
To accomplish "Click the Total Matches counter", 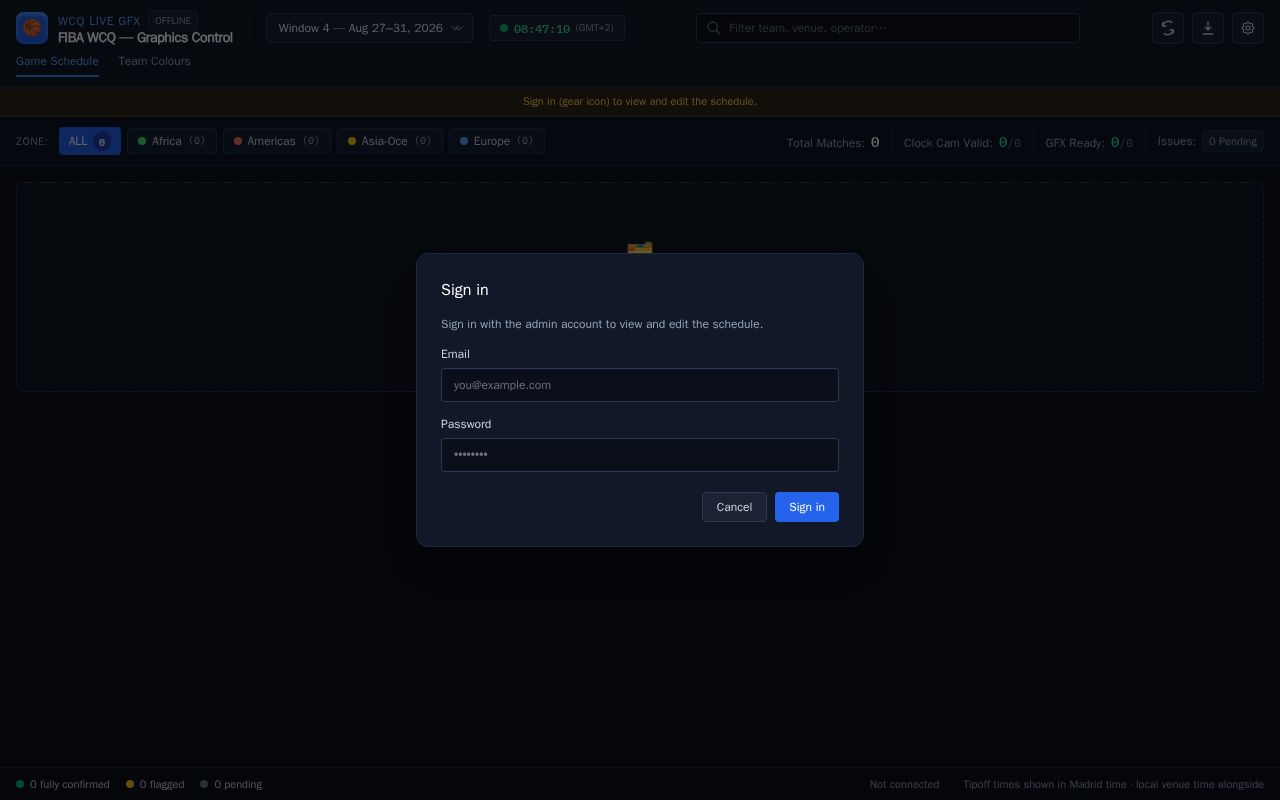I will [833, 142].
